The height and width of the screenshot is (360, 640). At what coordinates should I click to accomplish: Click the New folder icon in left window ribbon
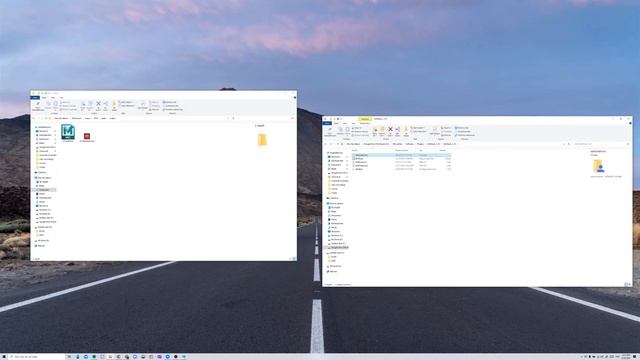coord(114,105)
